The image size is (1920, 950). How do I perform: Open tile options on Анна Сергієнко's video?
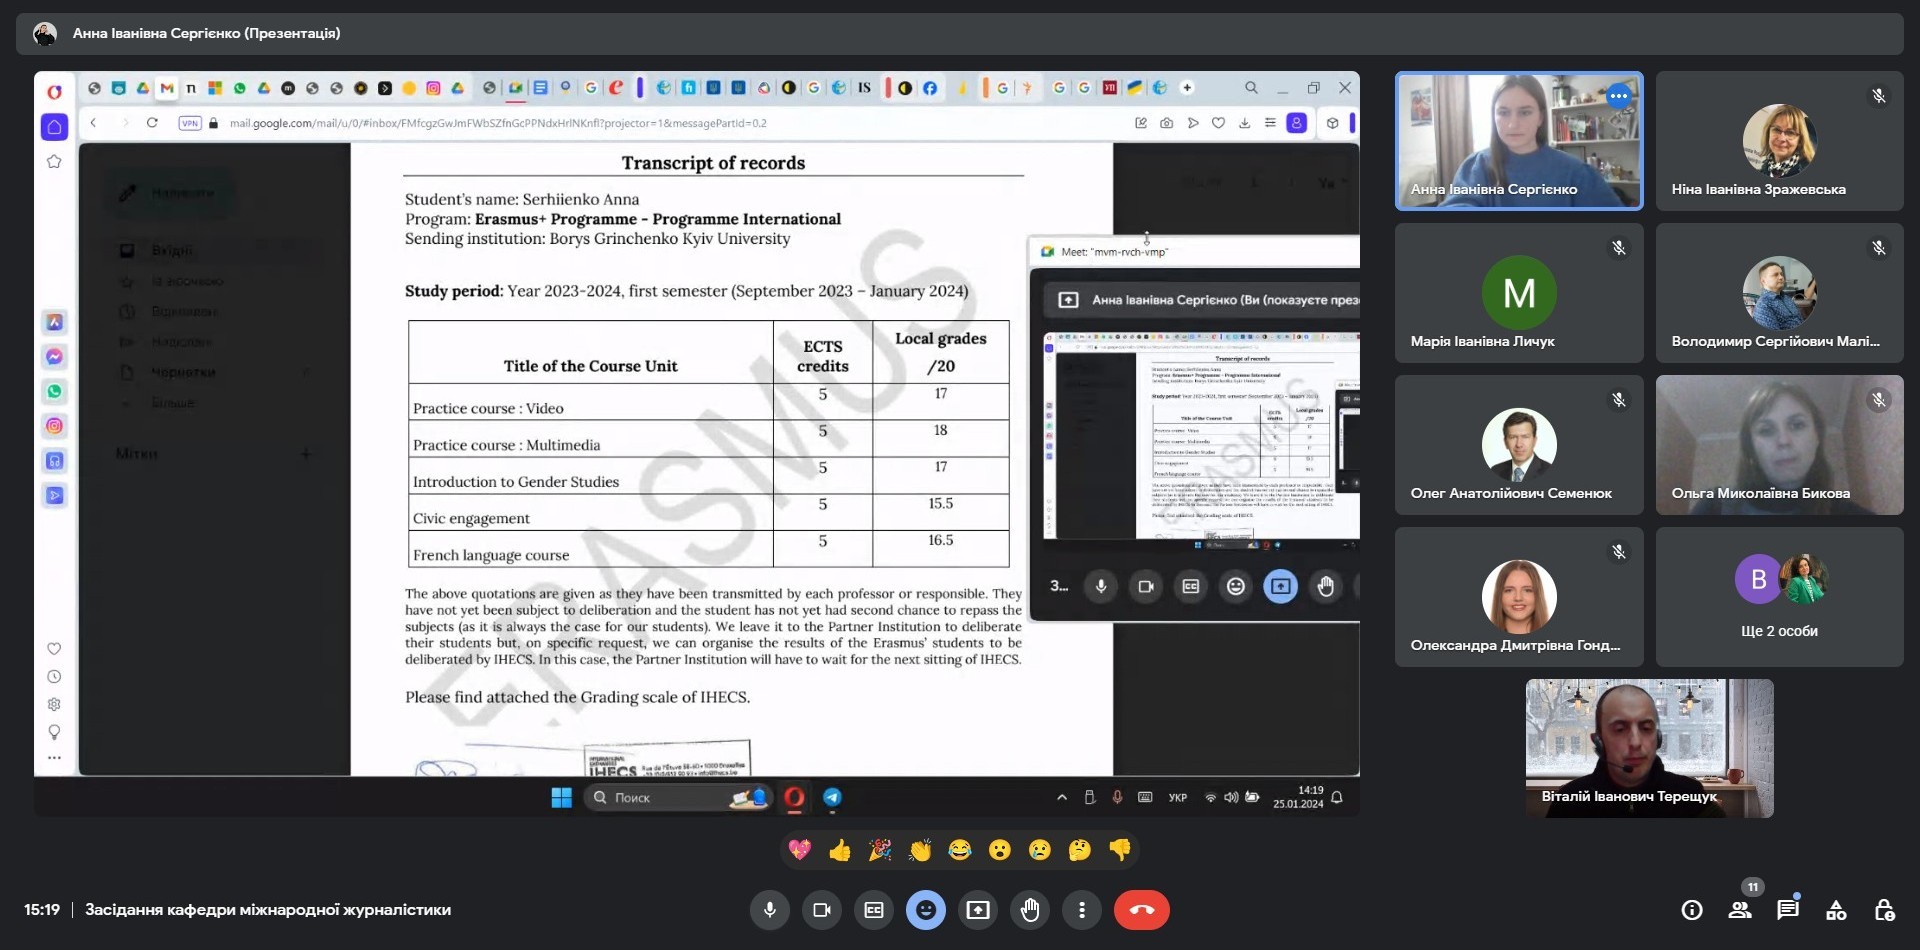(1619, 96)
